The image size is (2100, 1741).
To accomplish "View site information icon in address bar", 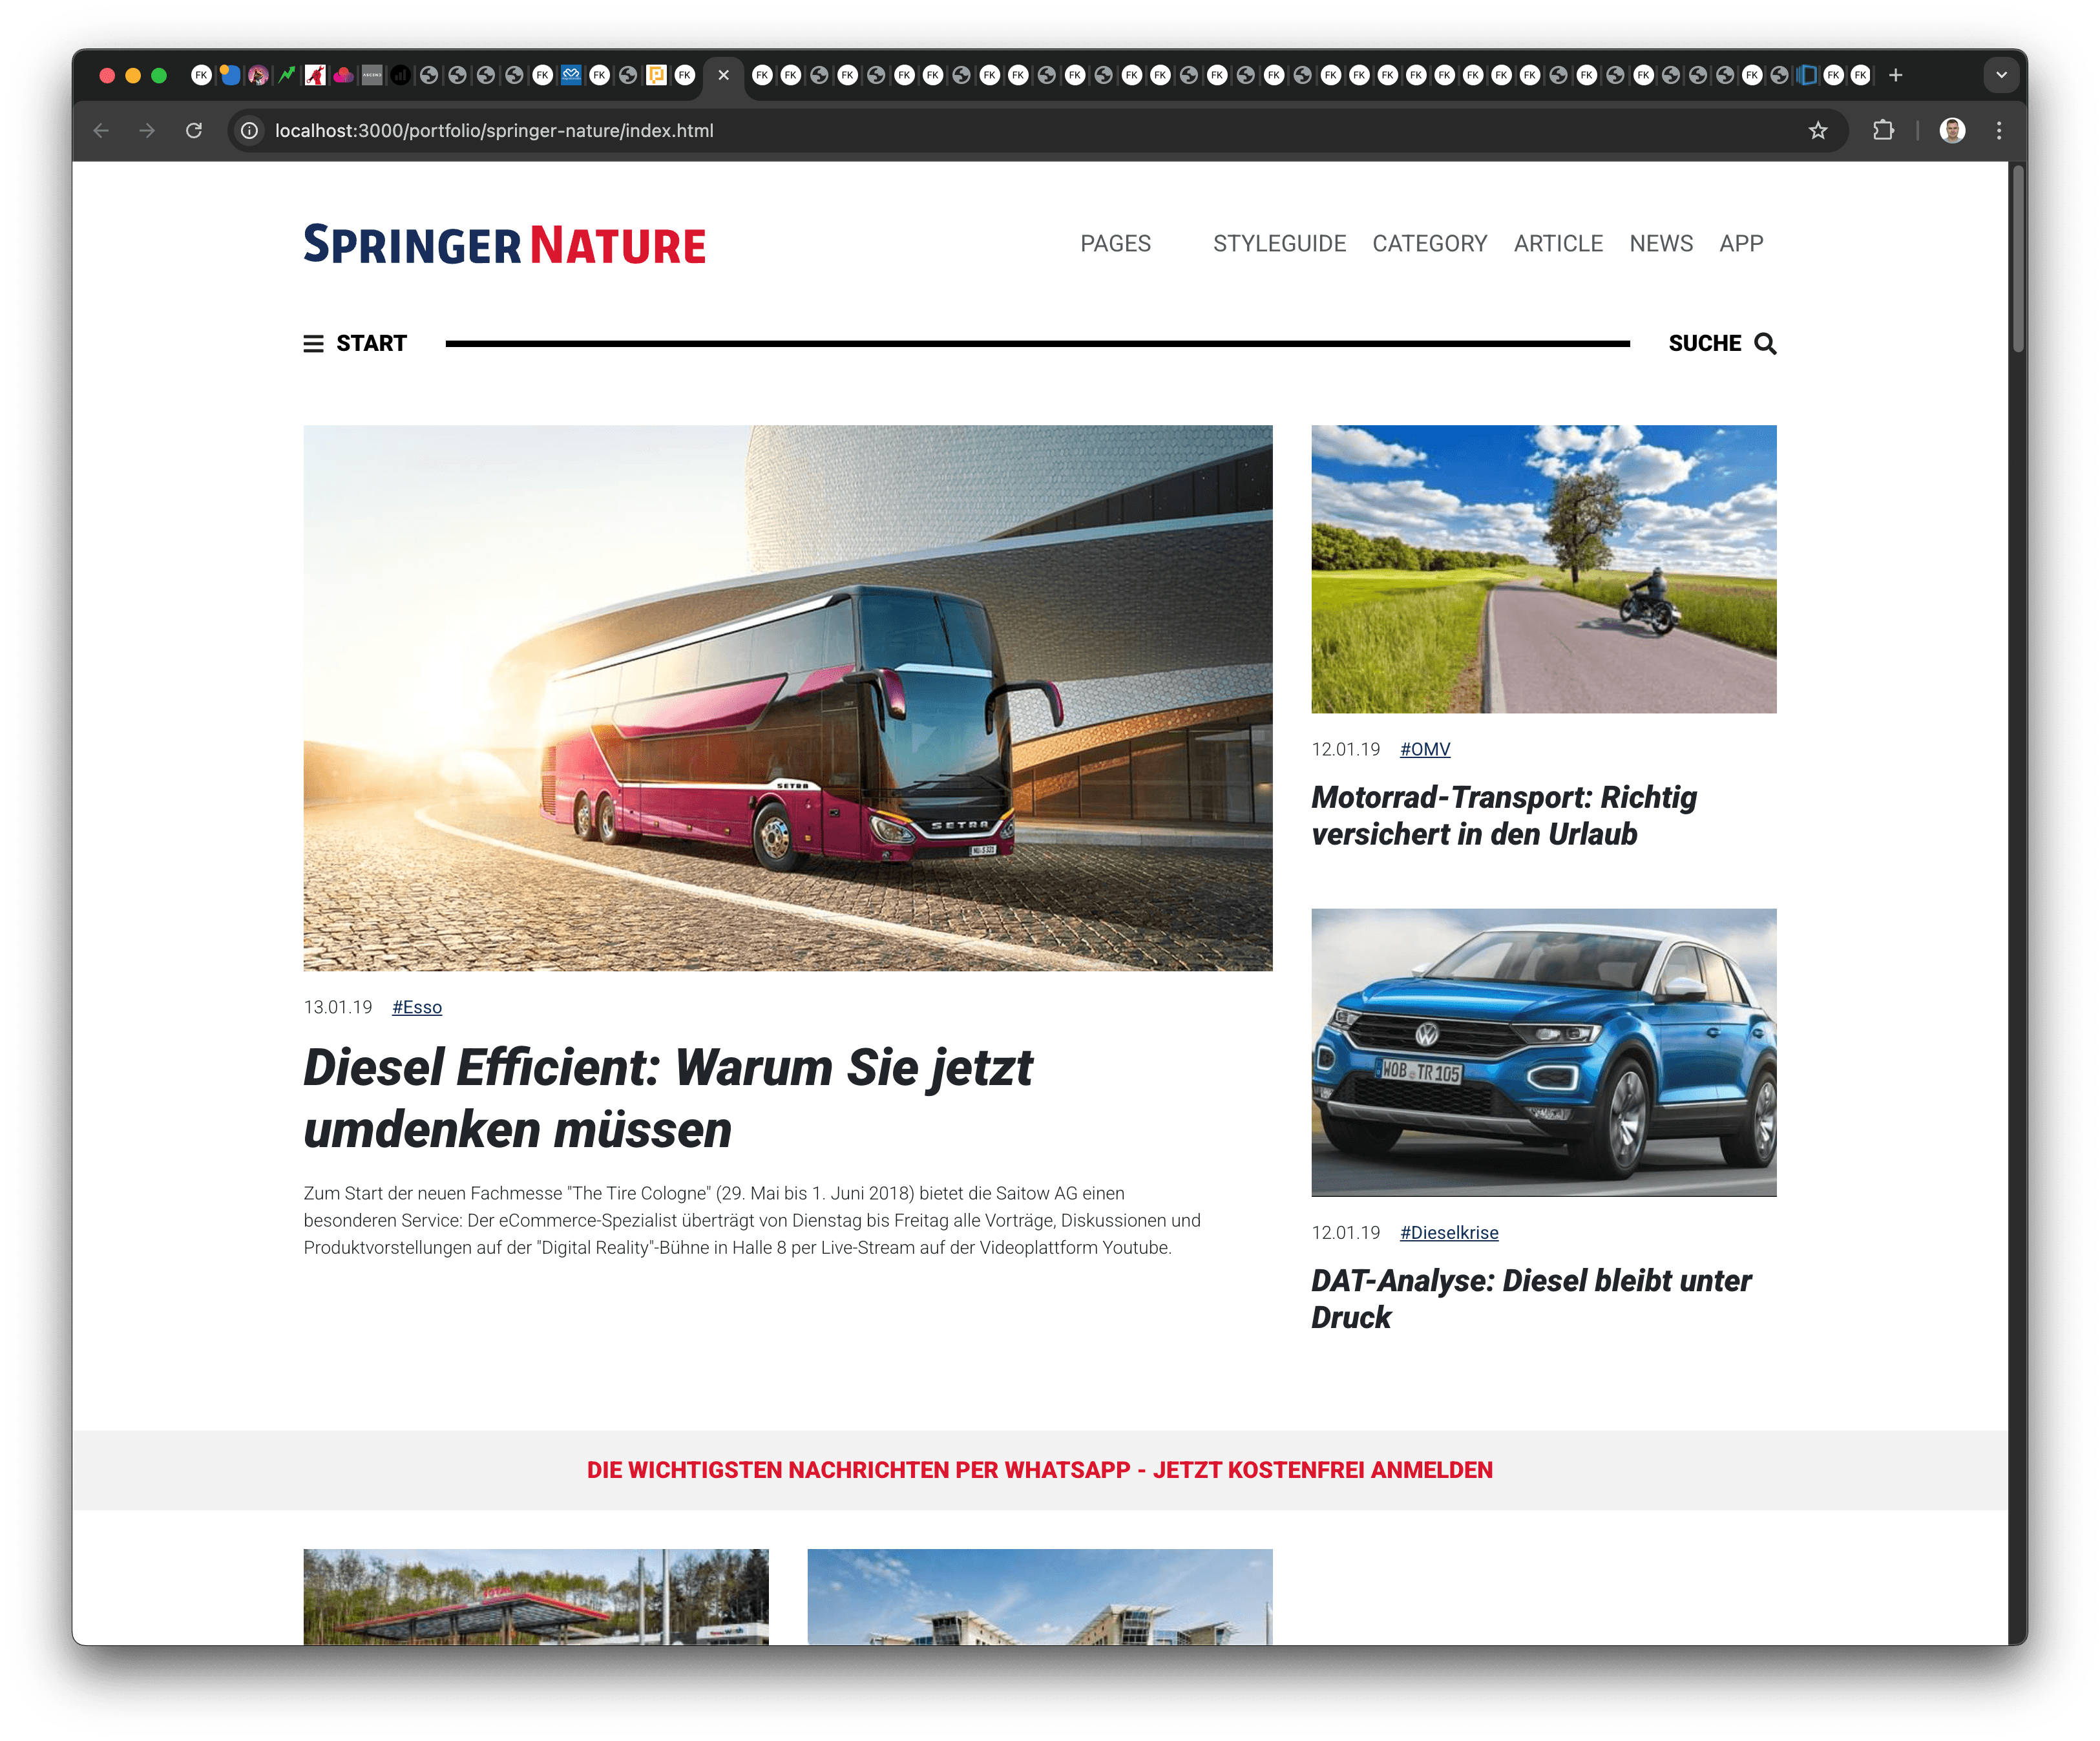I will (250, 131).
